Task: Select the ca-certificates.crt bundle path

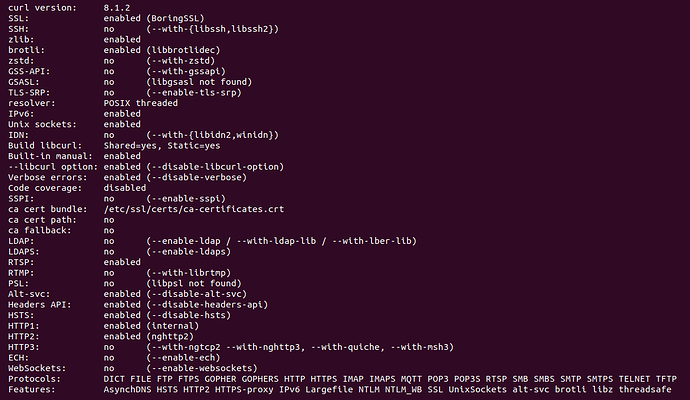Action: (x=194, y=209)
